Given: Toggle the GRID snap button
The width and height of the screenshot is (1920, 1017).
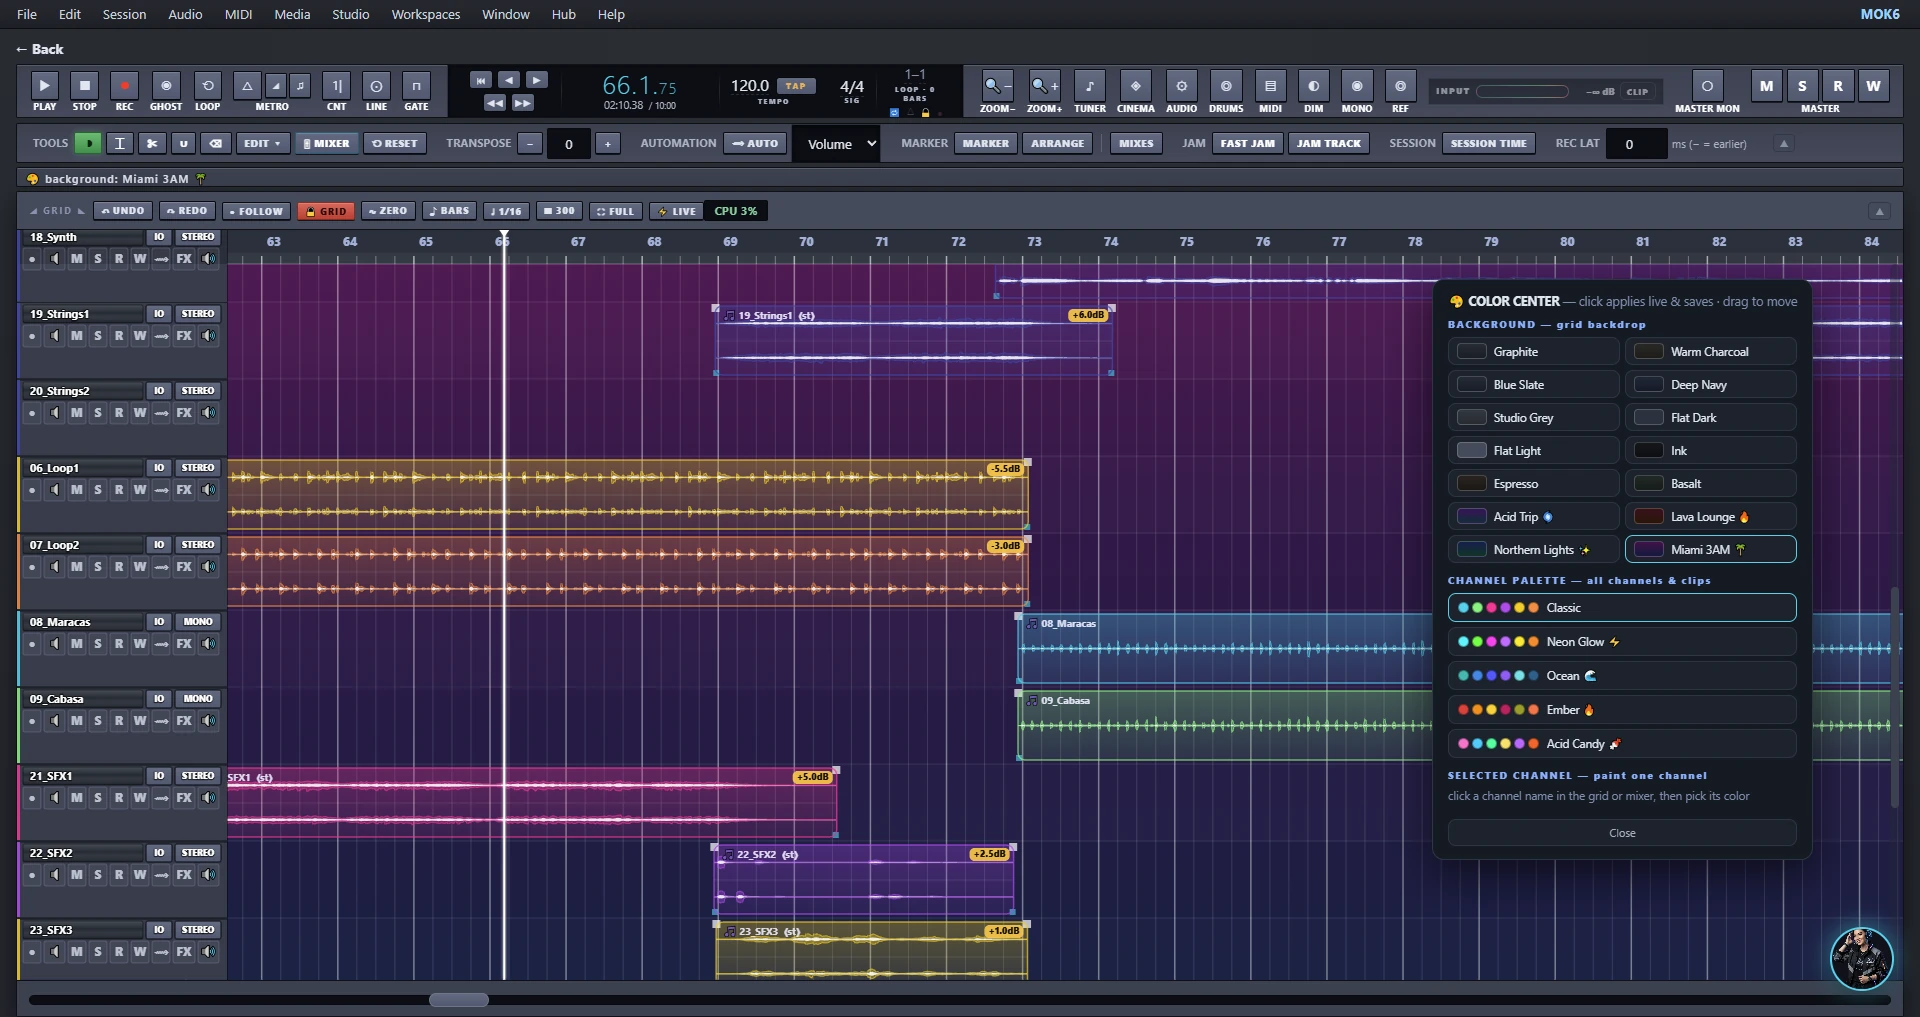Looking at the screenshot, I should 326,211.
